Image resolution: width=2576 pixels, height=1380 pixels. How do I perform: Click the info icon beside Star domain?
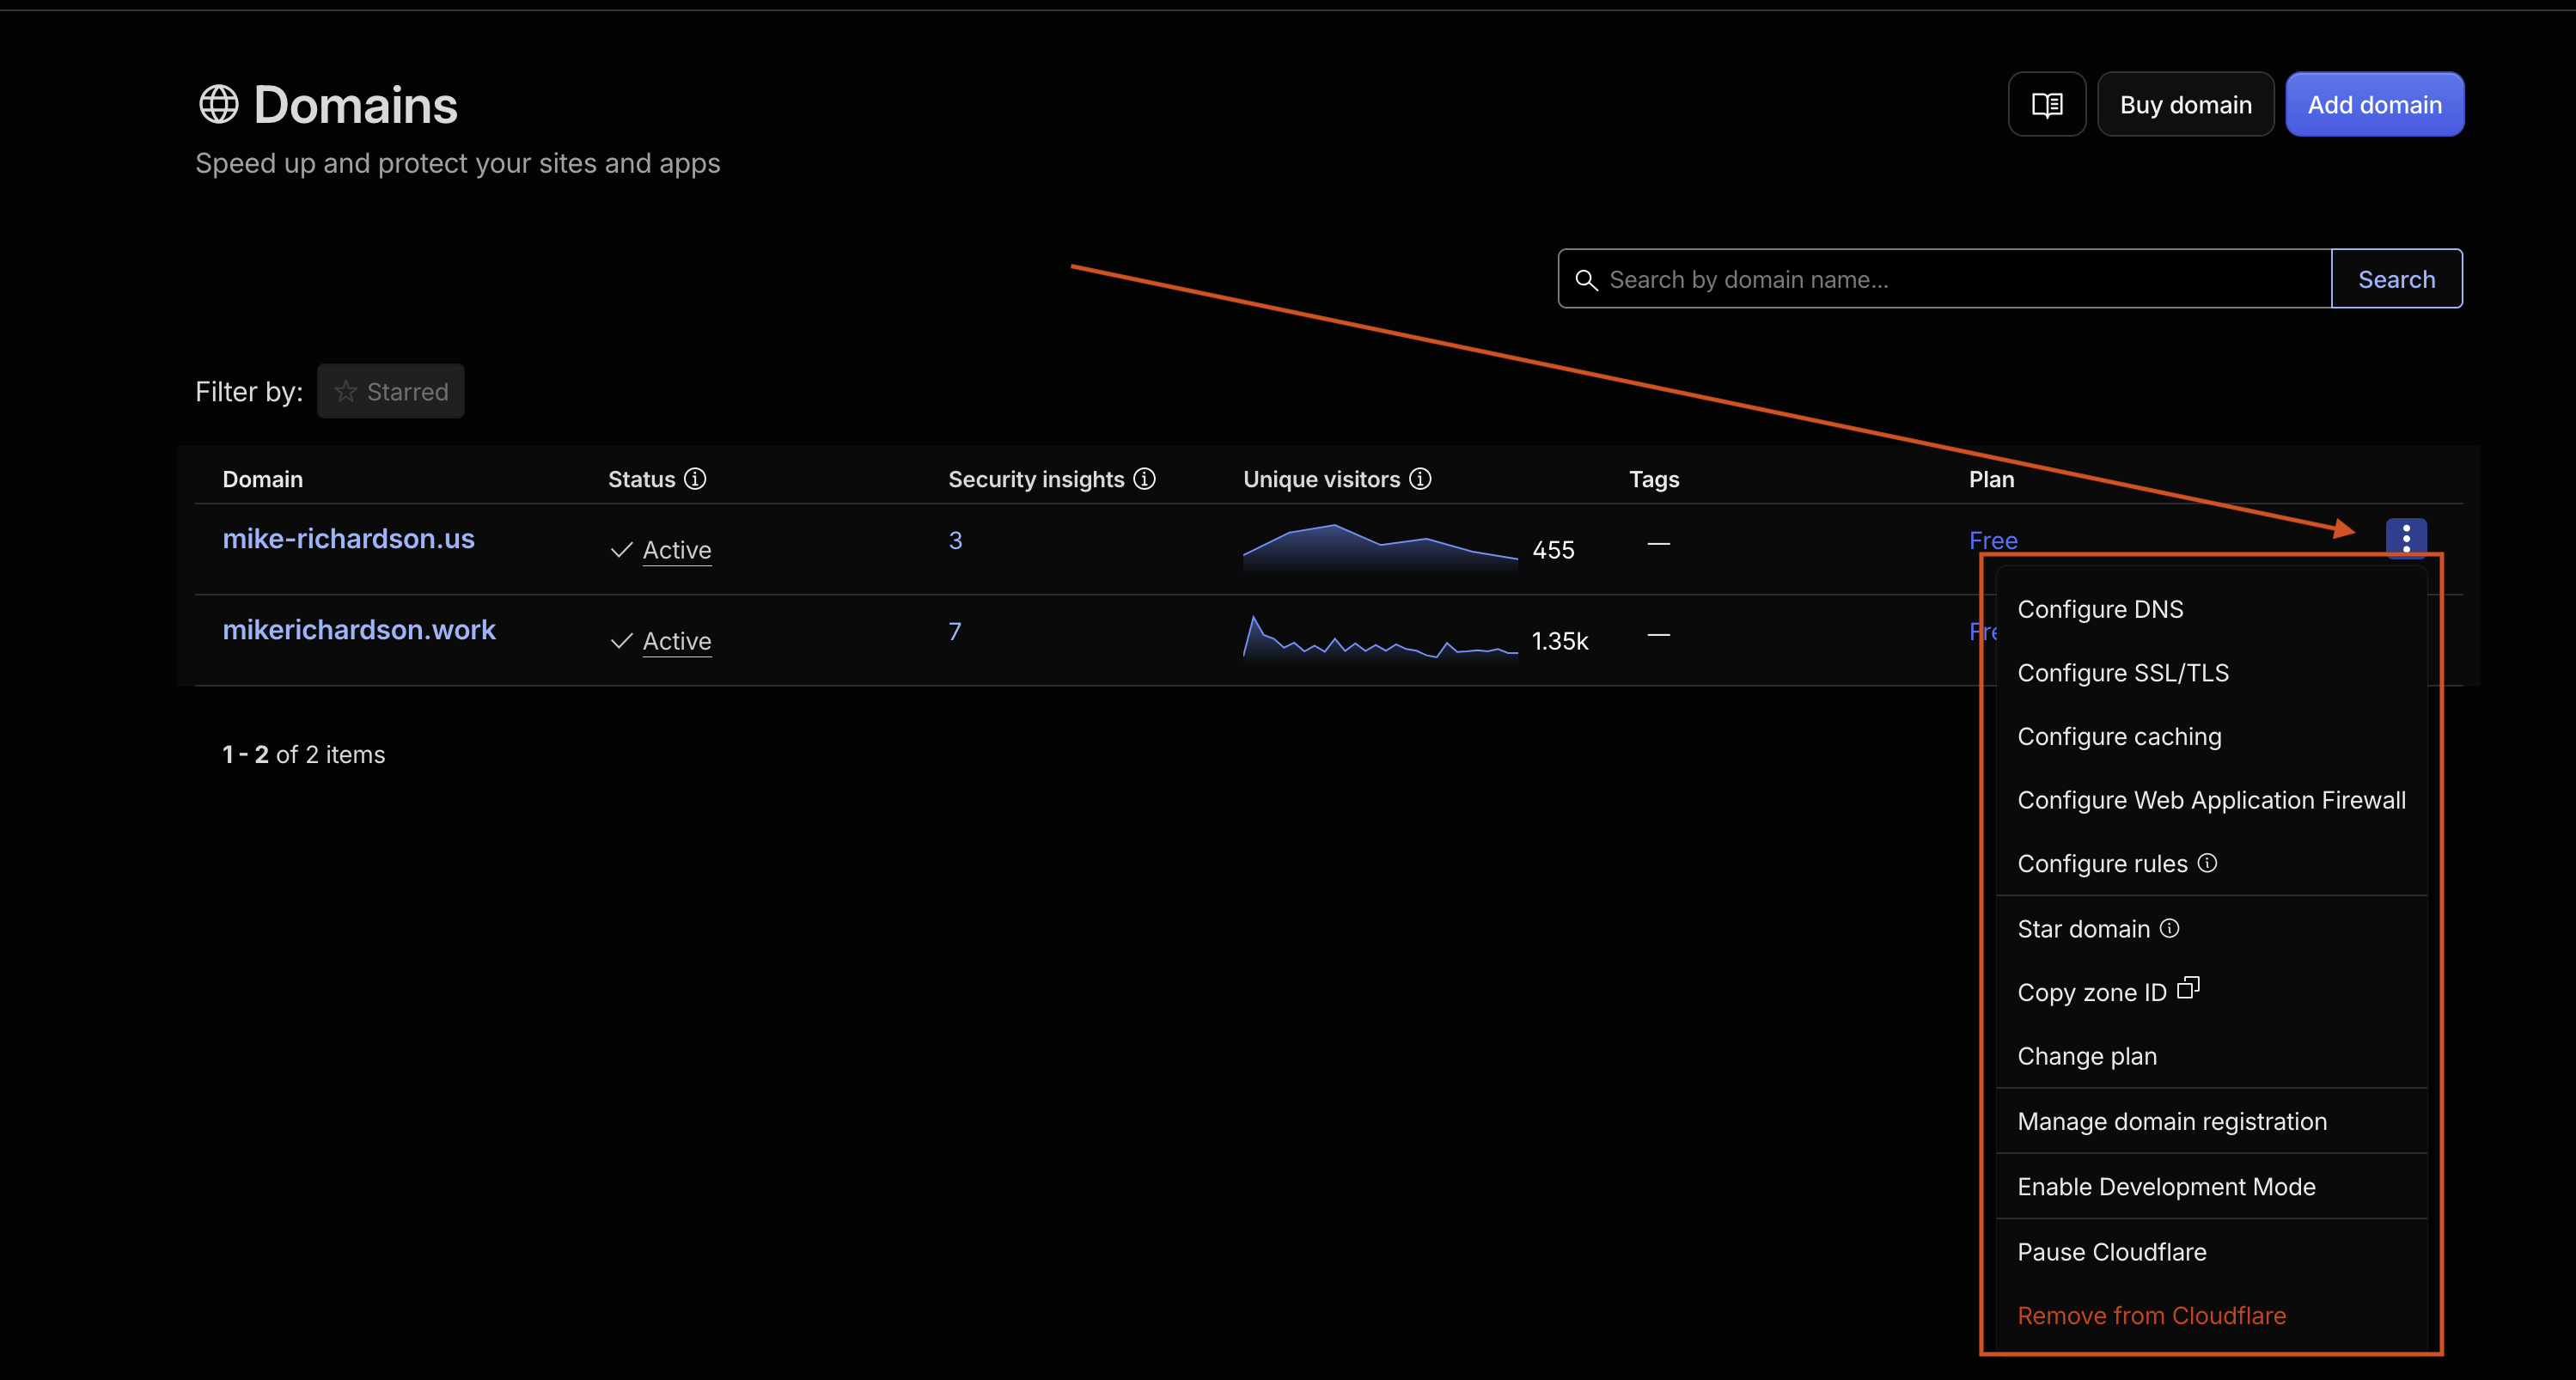click(x=2169, y=928)
